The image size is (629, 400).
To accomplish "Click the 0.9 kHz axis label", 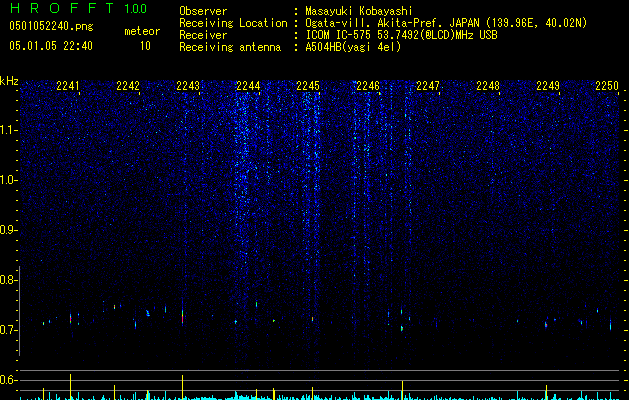I will [9, 230].
